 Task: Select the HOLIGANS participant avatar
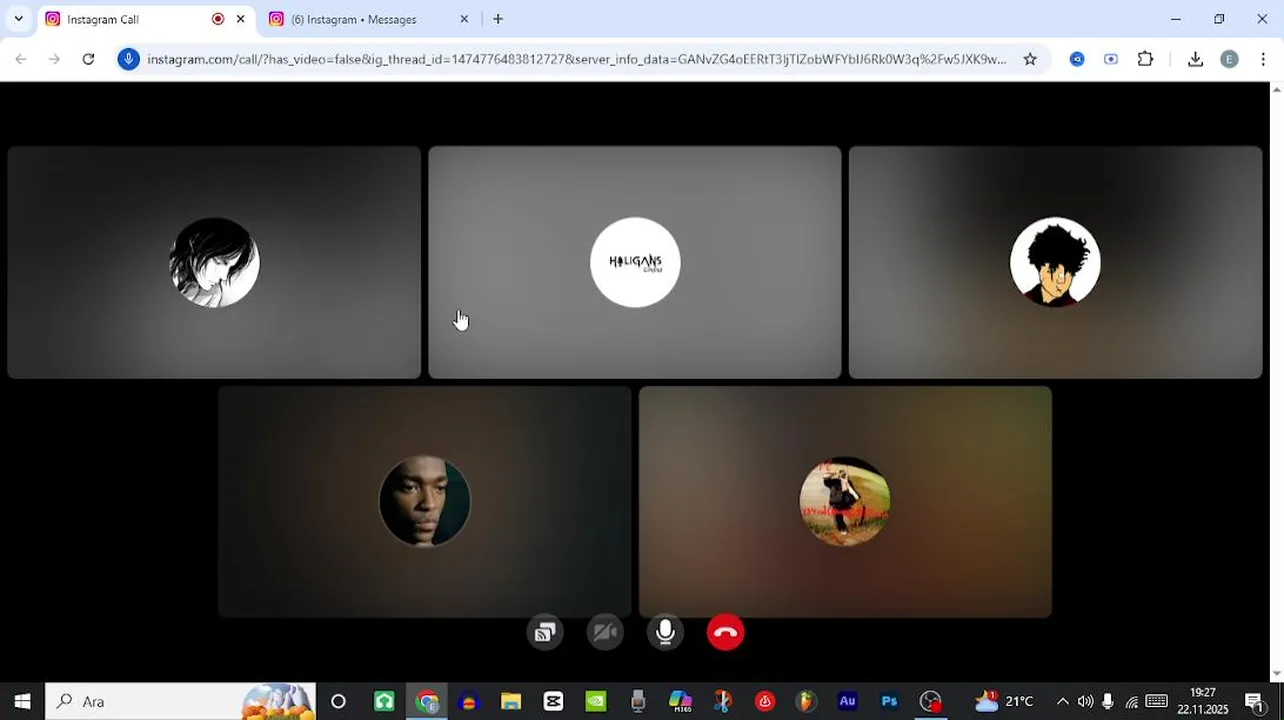pos(635,262)
